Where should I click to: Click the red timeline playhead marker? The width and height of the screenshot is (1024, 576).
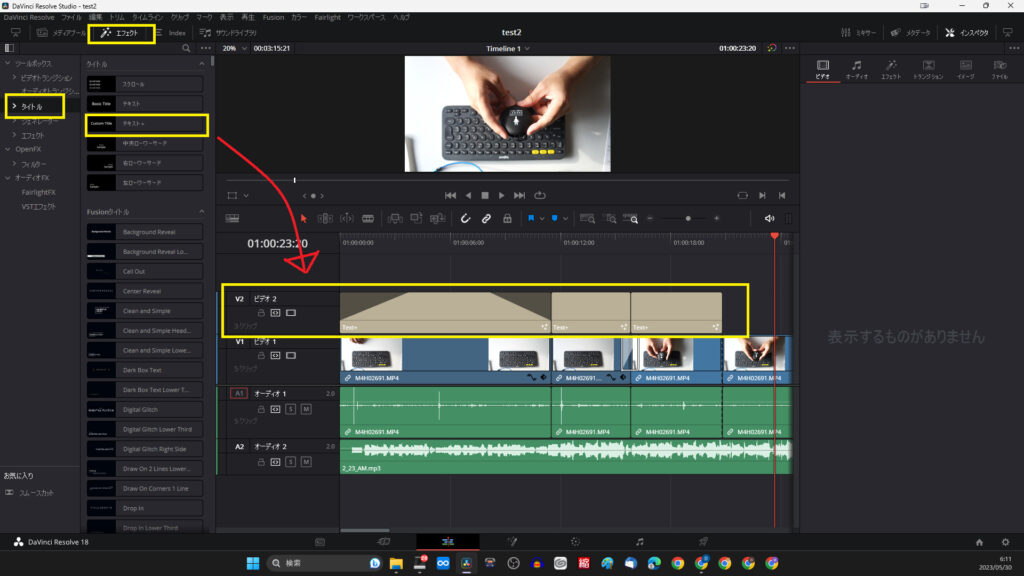pyautogui.click(x=775, y=235)
